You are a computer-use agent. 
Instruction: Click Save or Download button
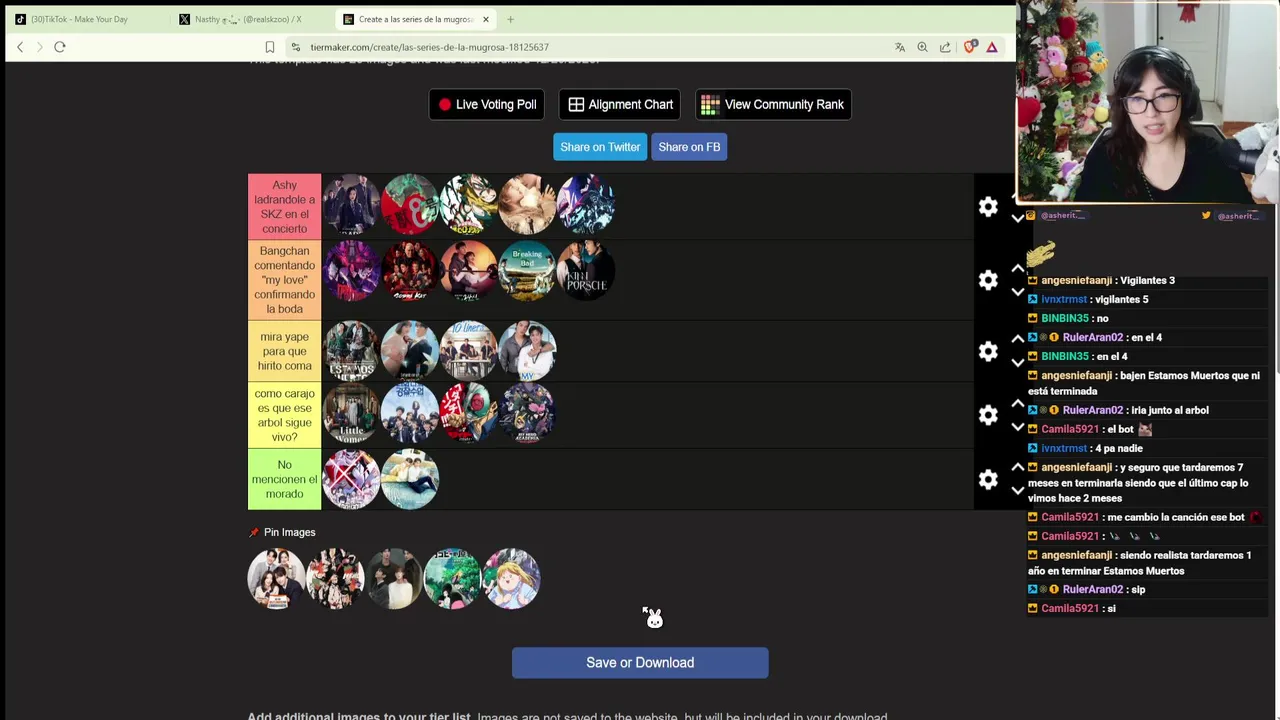coord(640,663)
